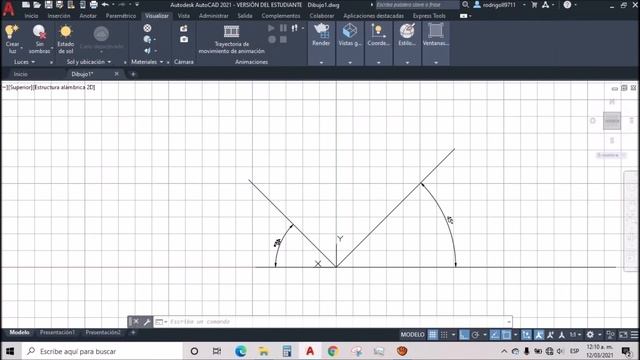Open the Administrar ribbon tab
The image size is (640, 360).
coord(213,16)
